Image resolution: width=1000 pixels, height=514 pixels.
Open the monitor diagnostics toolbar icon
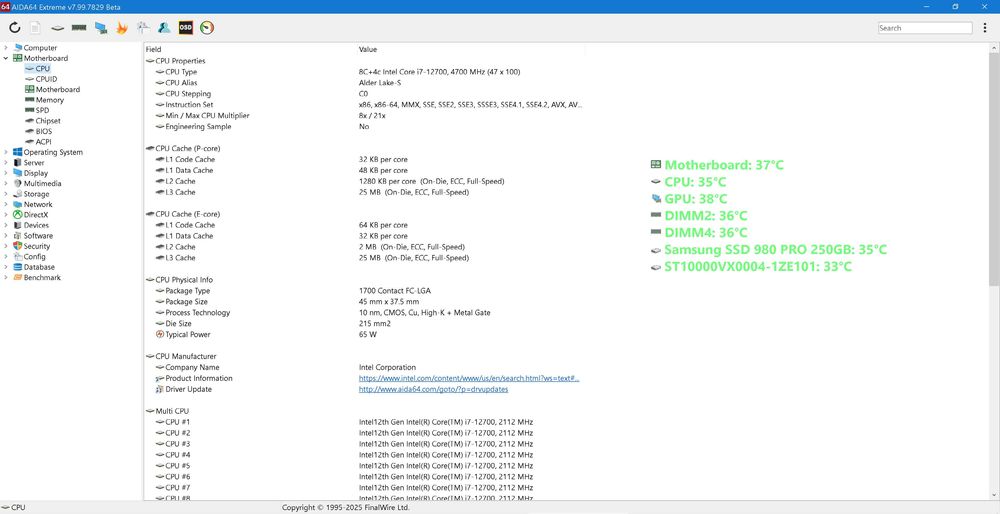(101, 27)
